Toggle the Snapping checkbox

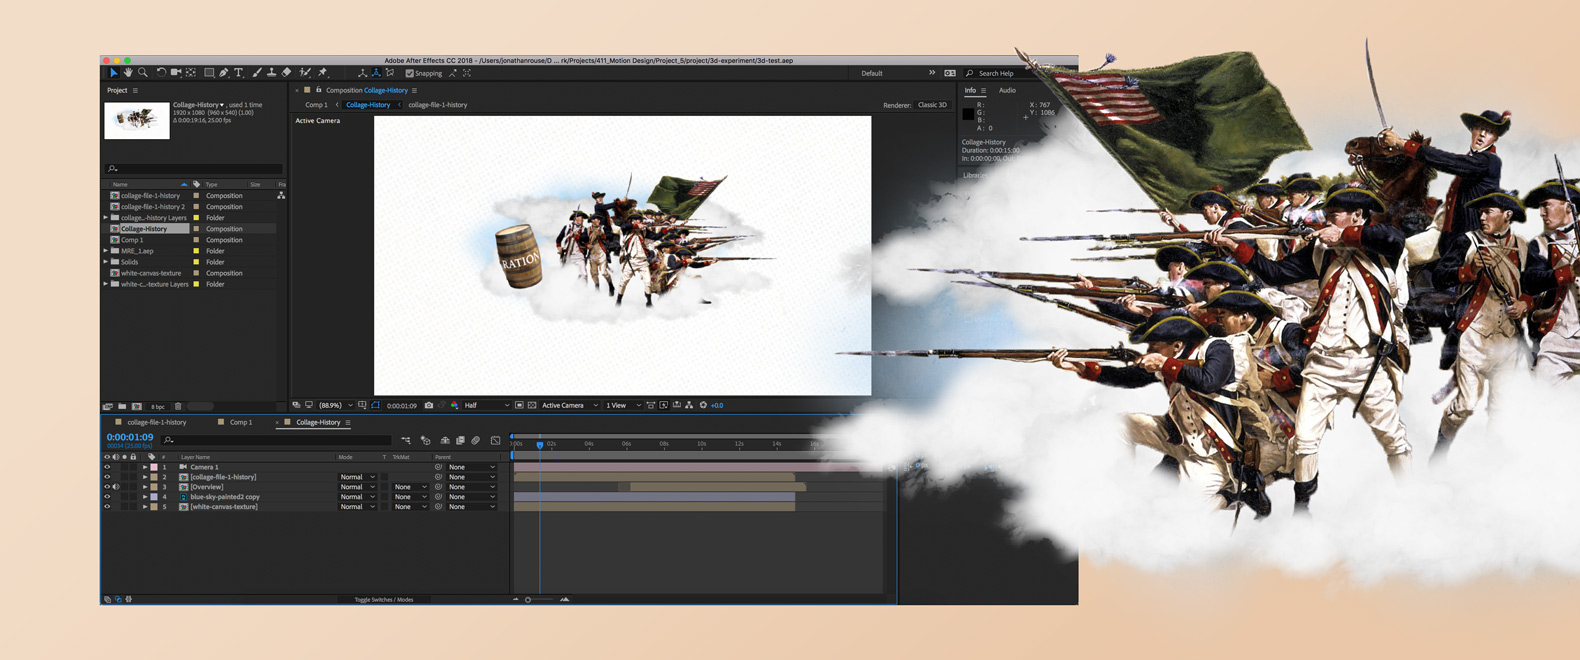(x=410, y=73)
